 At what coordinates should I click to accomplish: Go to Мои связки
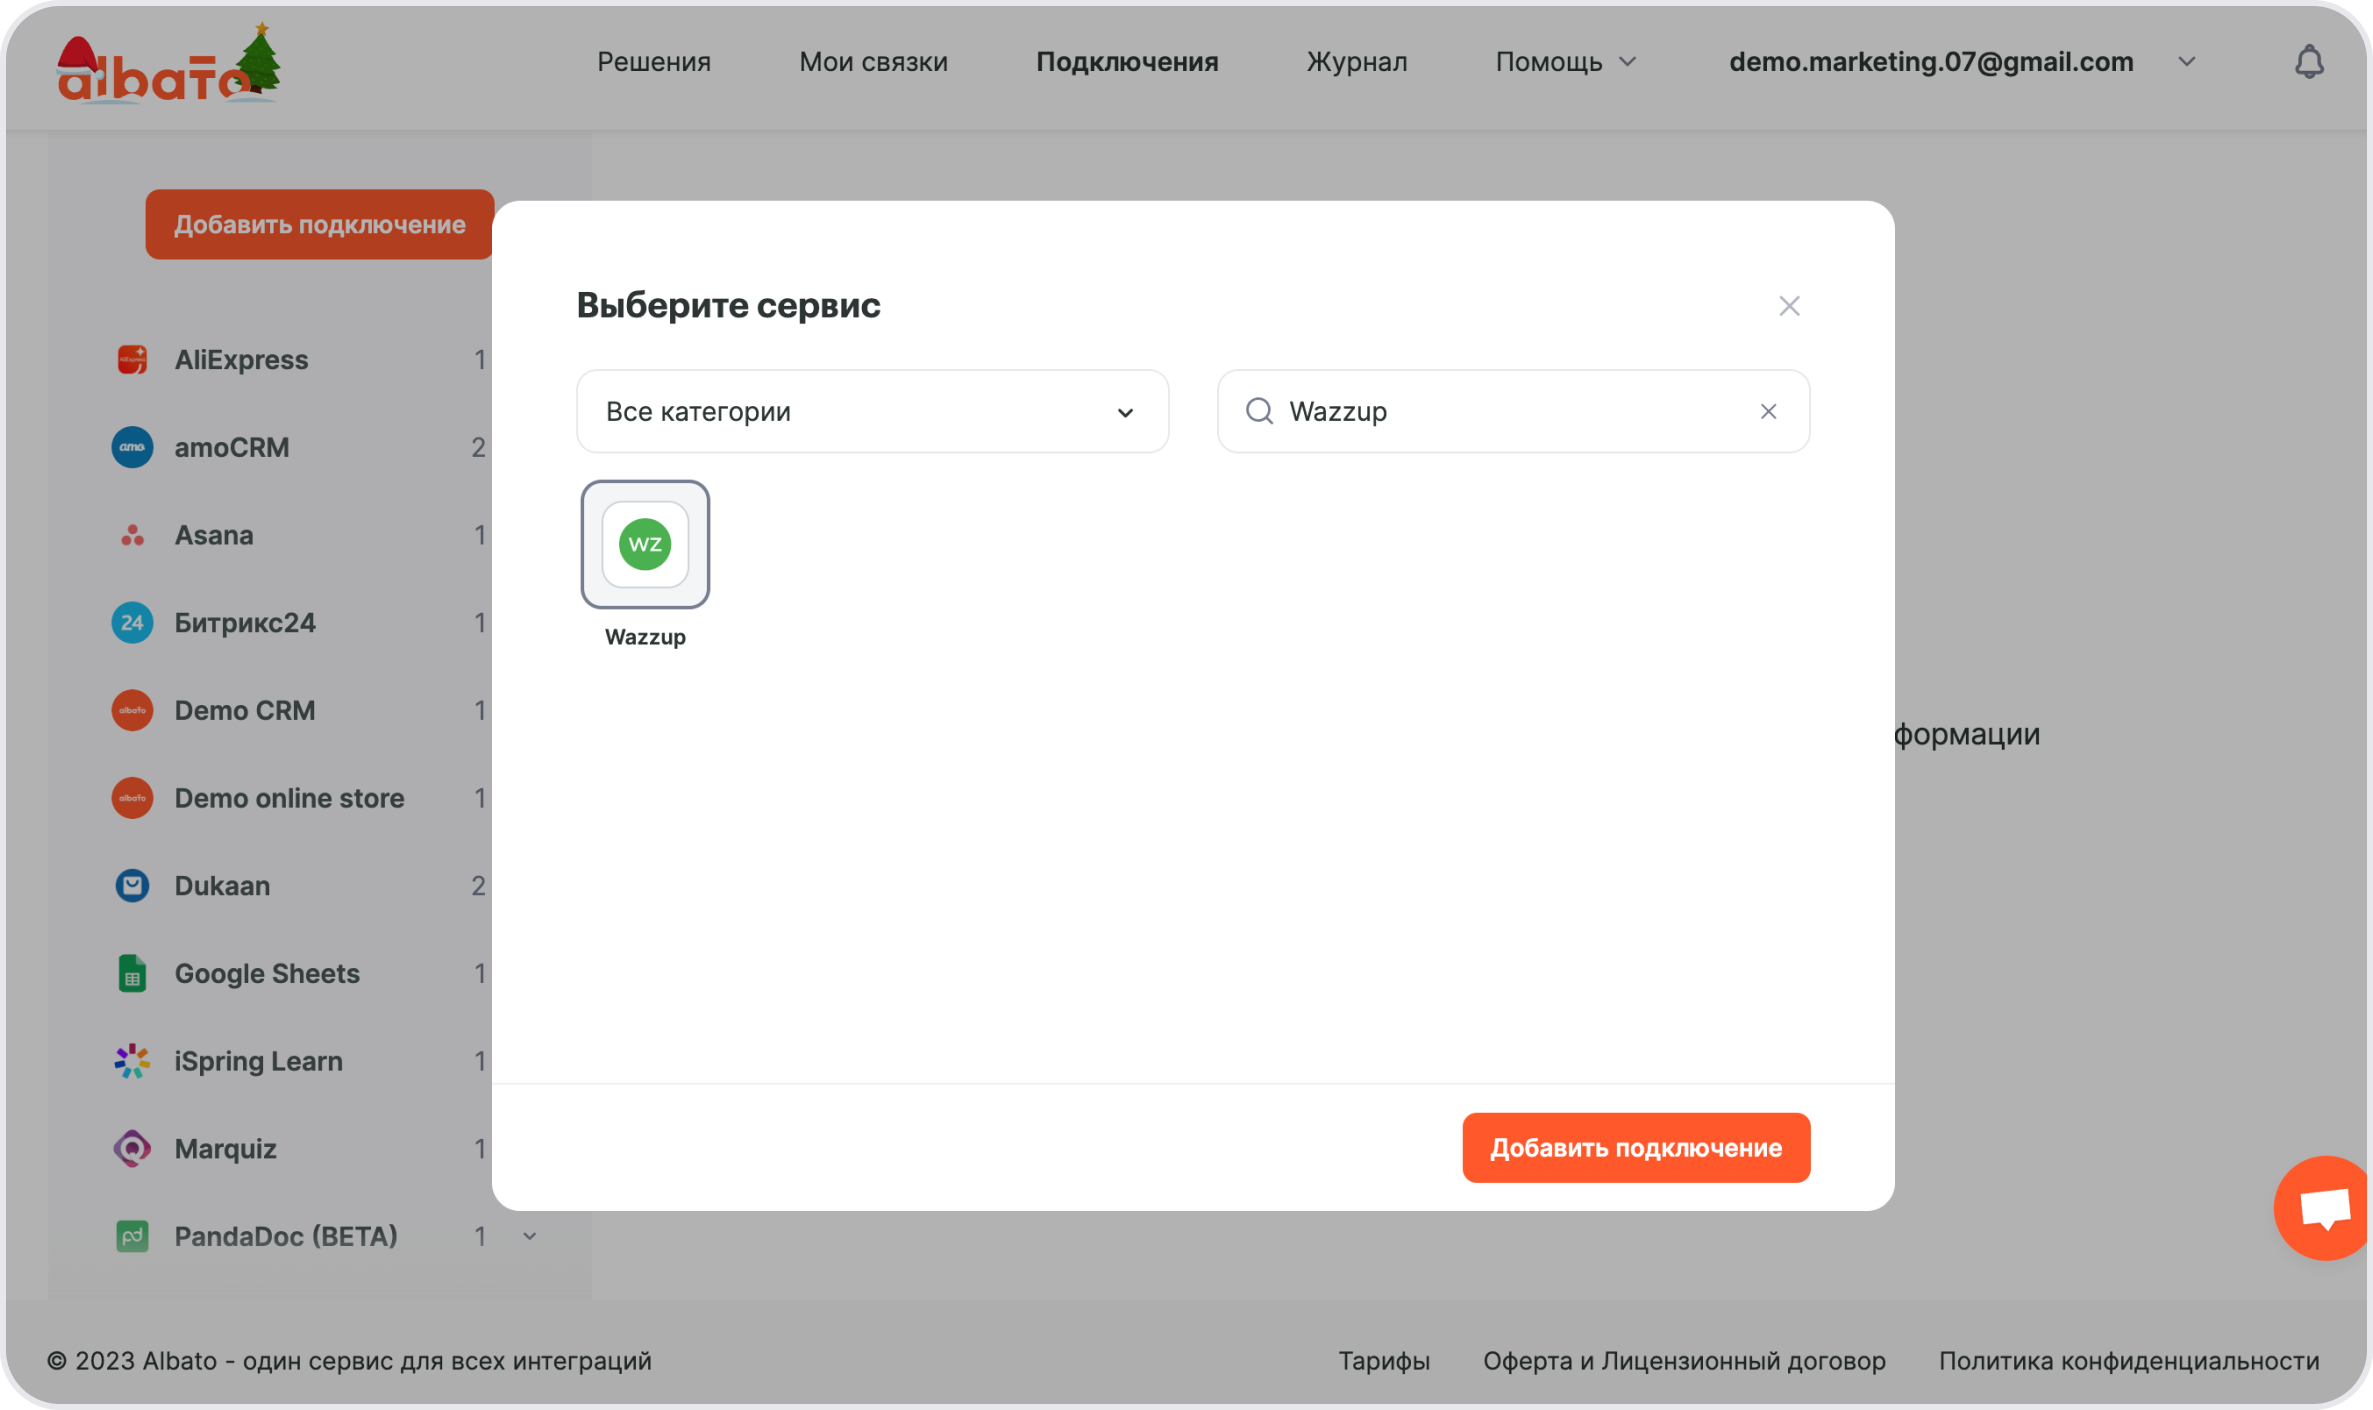point(873,62)
